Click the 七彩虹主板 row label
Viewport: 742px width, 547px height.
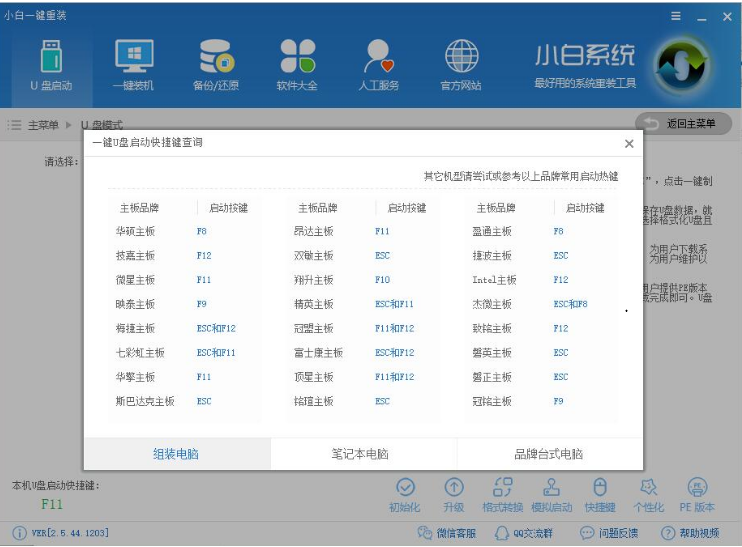click(x=140, y=353)
